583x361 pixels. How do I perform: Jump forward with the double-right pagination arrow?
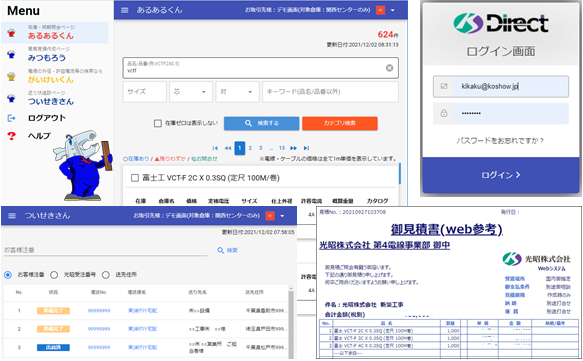293,148
